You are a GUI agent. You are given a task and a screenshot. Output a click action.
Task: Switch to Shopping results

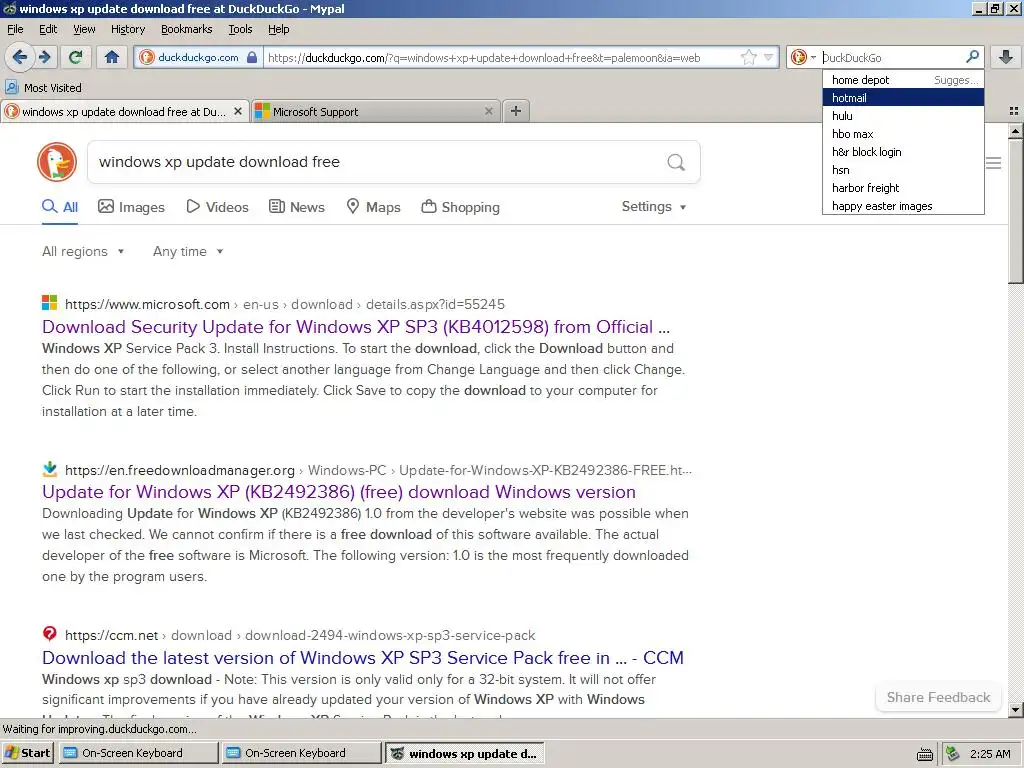click(460, 207)
